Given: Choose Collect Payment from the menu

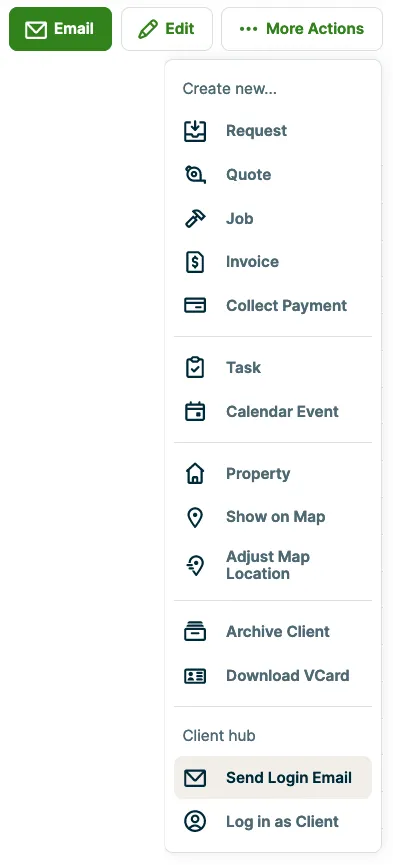Looking at the screenshot, I should click(x=273, y=306).
